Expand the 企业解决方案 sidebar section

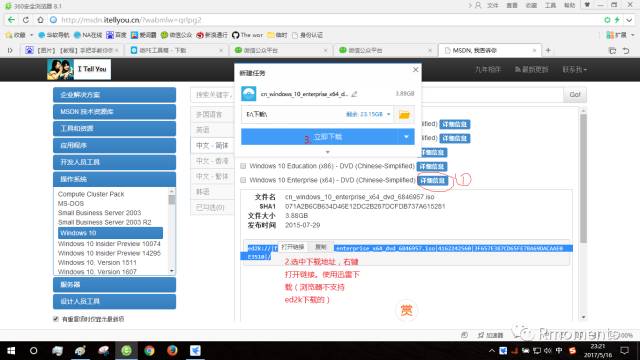[x=114, y=95]
